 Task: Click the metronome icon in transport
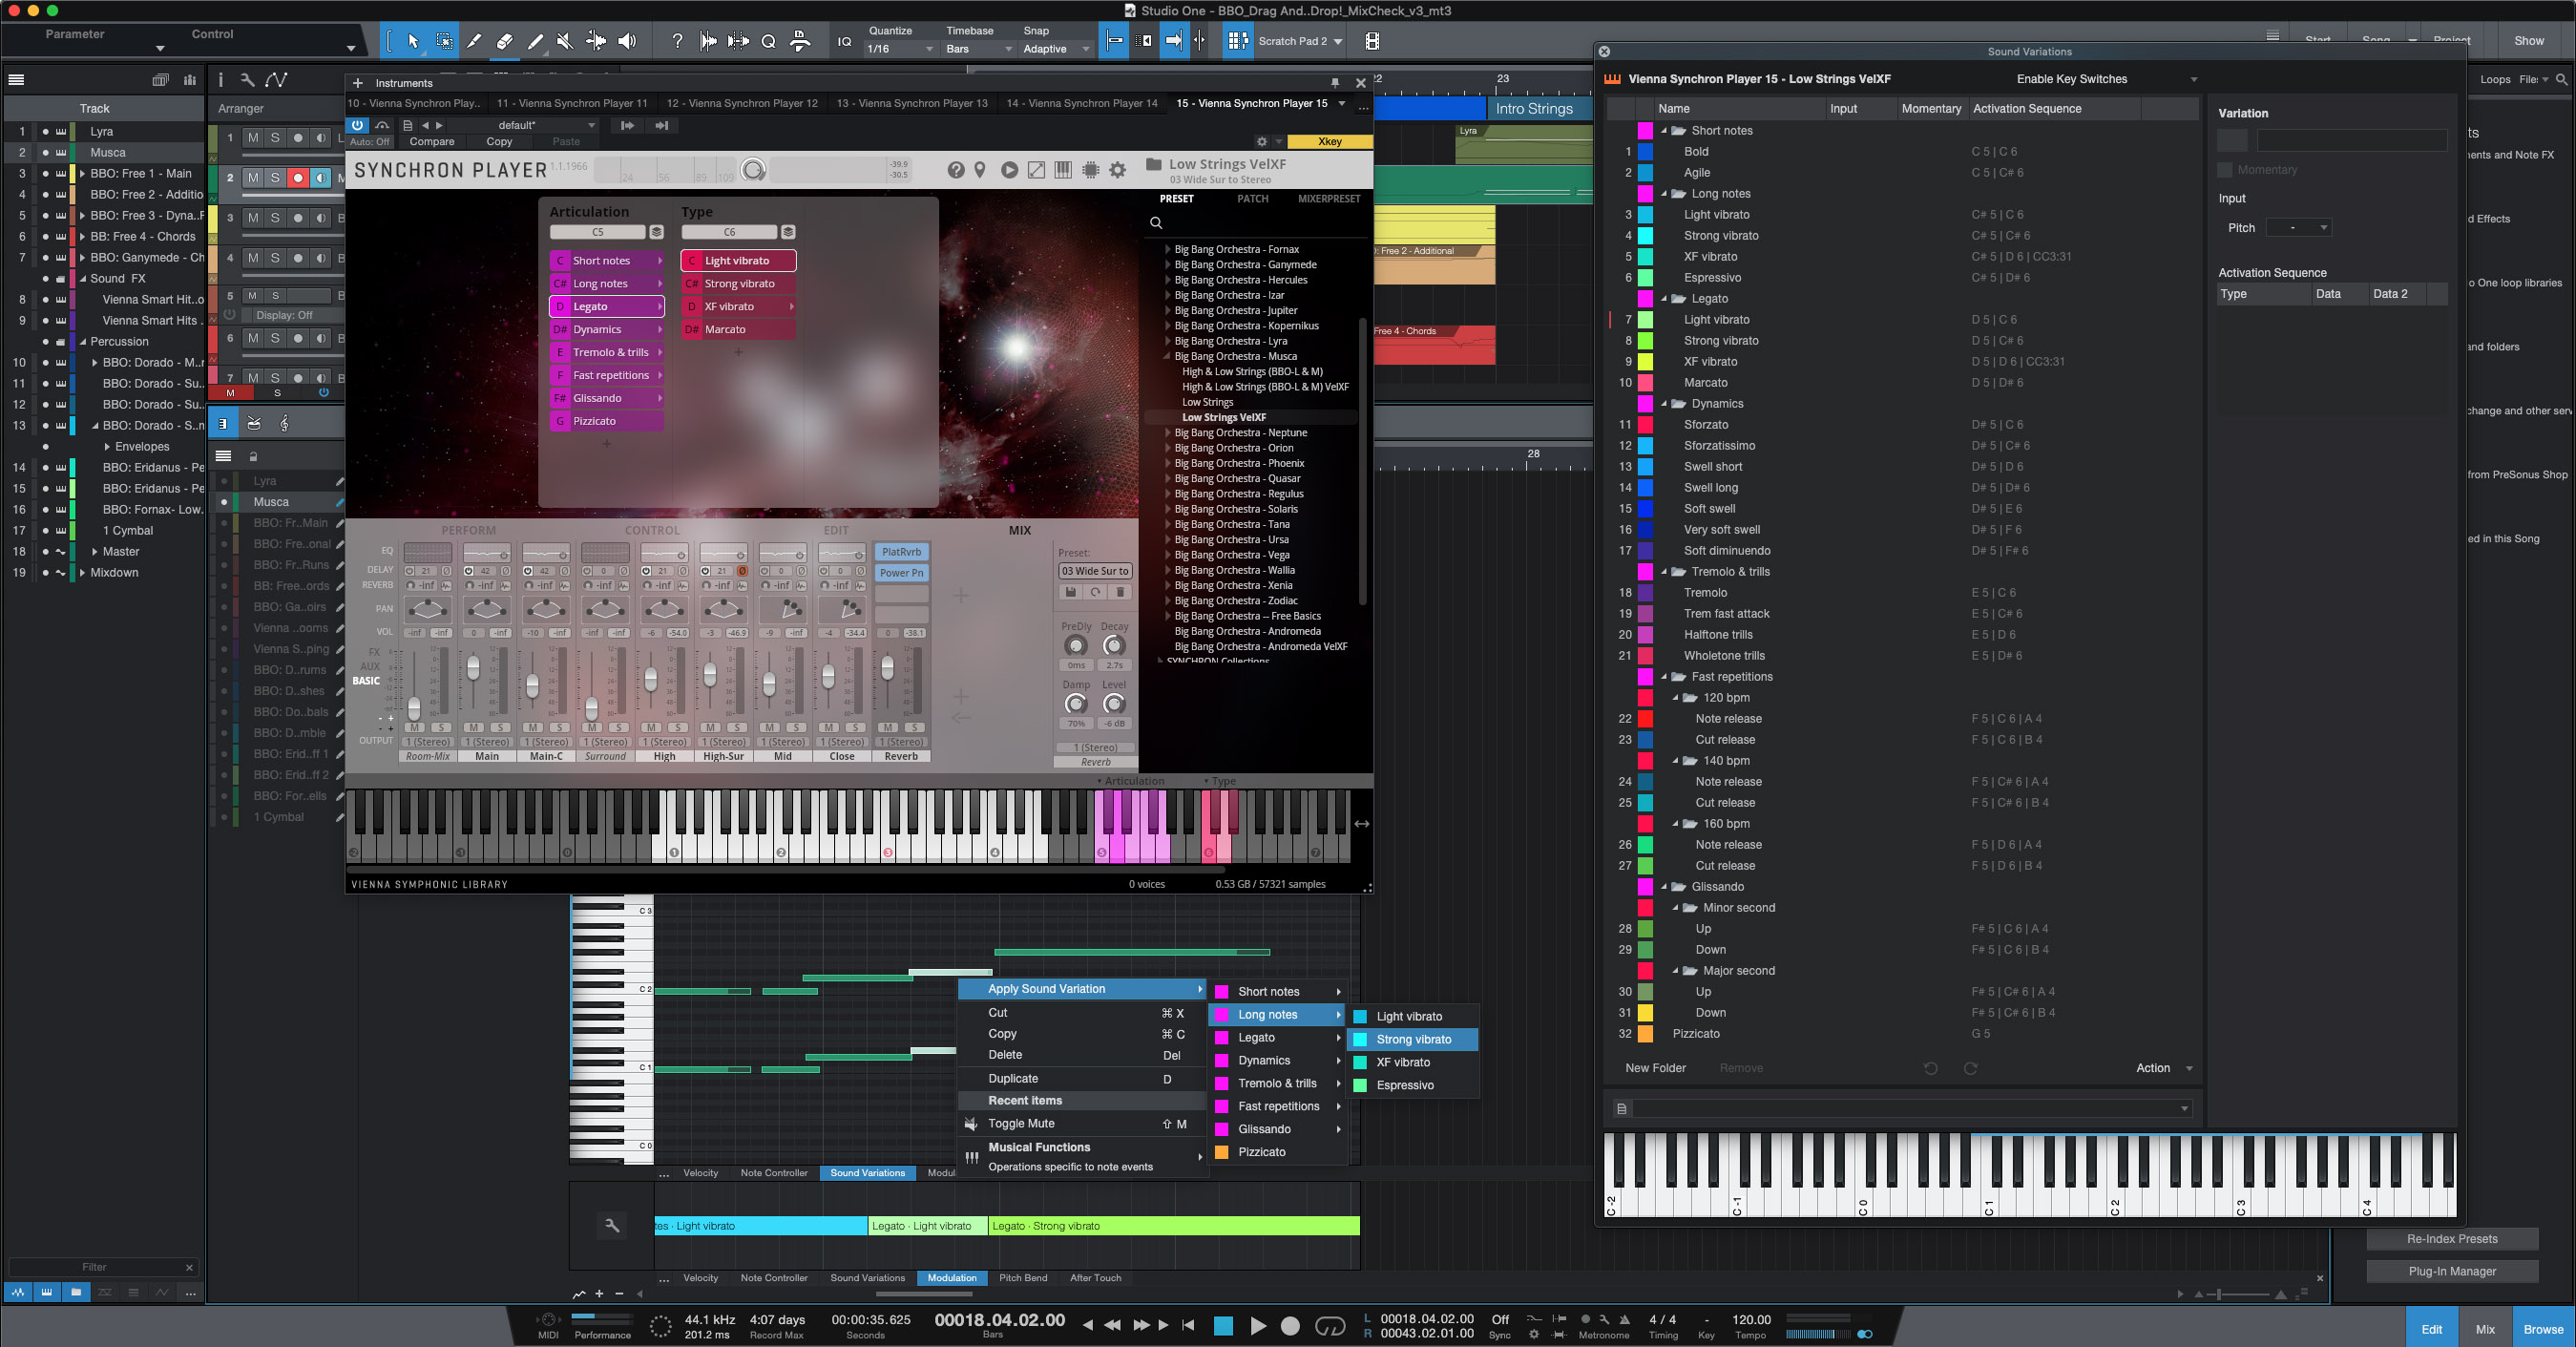[1624, 1319]
